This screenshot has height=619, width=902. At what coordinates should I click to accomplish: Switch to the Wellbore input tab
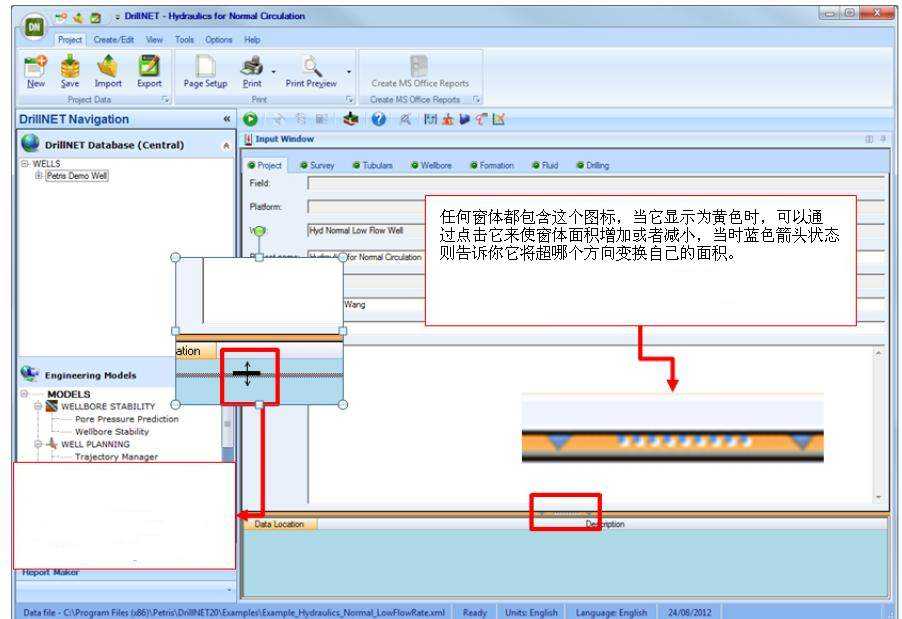(x=431, y=165)
